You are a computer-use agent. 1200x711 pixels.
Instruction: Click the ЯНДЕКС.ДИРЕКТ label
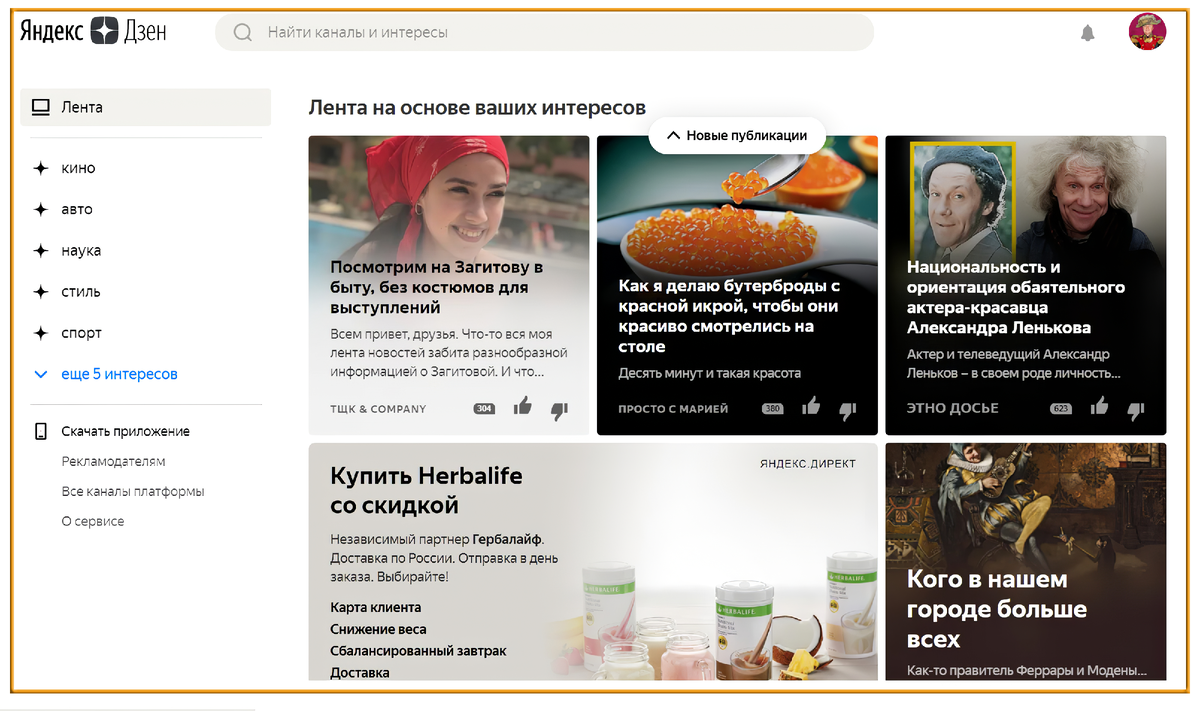807,464
